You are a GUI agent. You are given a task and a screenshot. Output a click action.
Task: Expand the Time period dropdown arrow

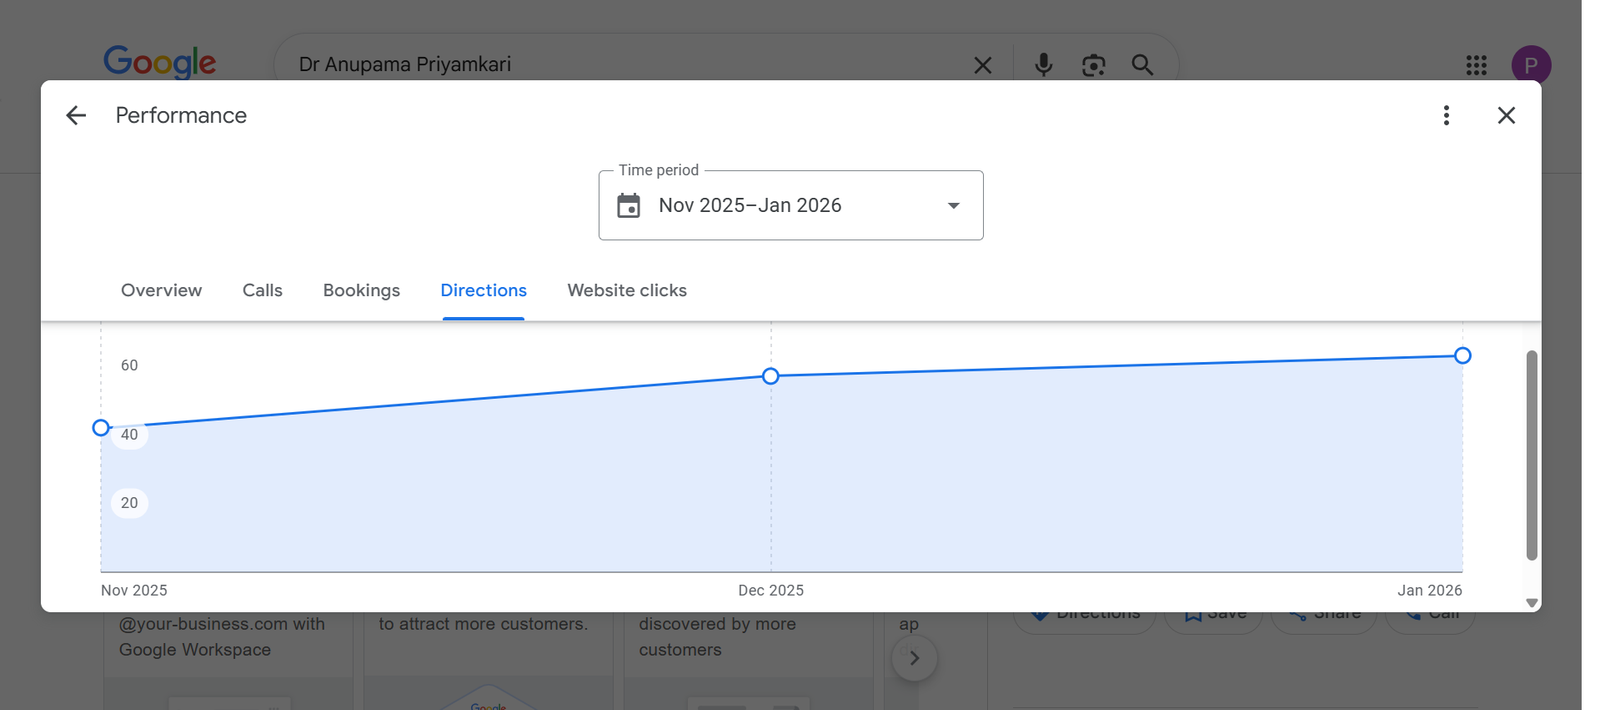click(x=953, y=206)
